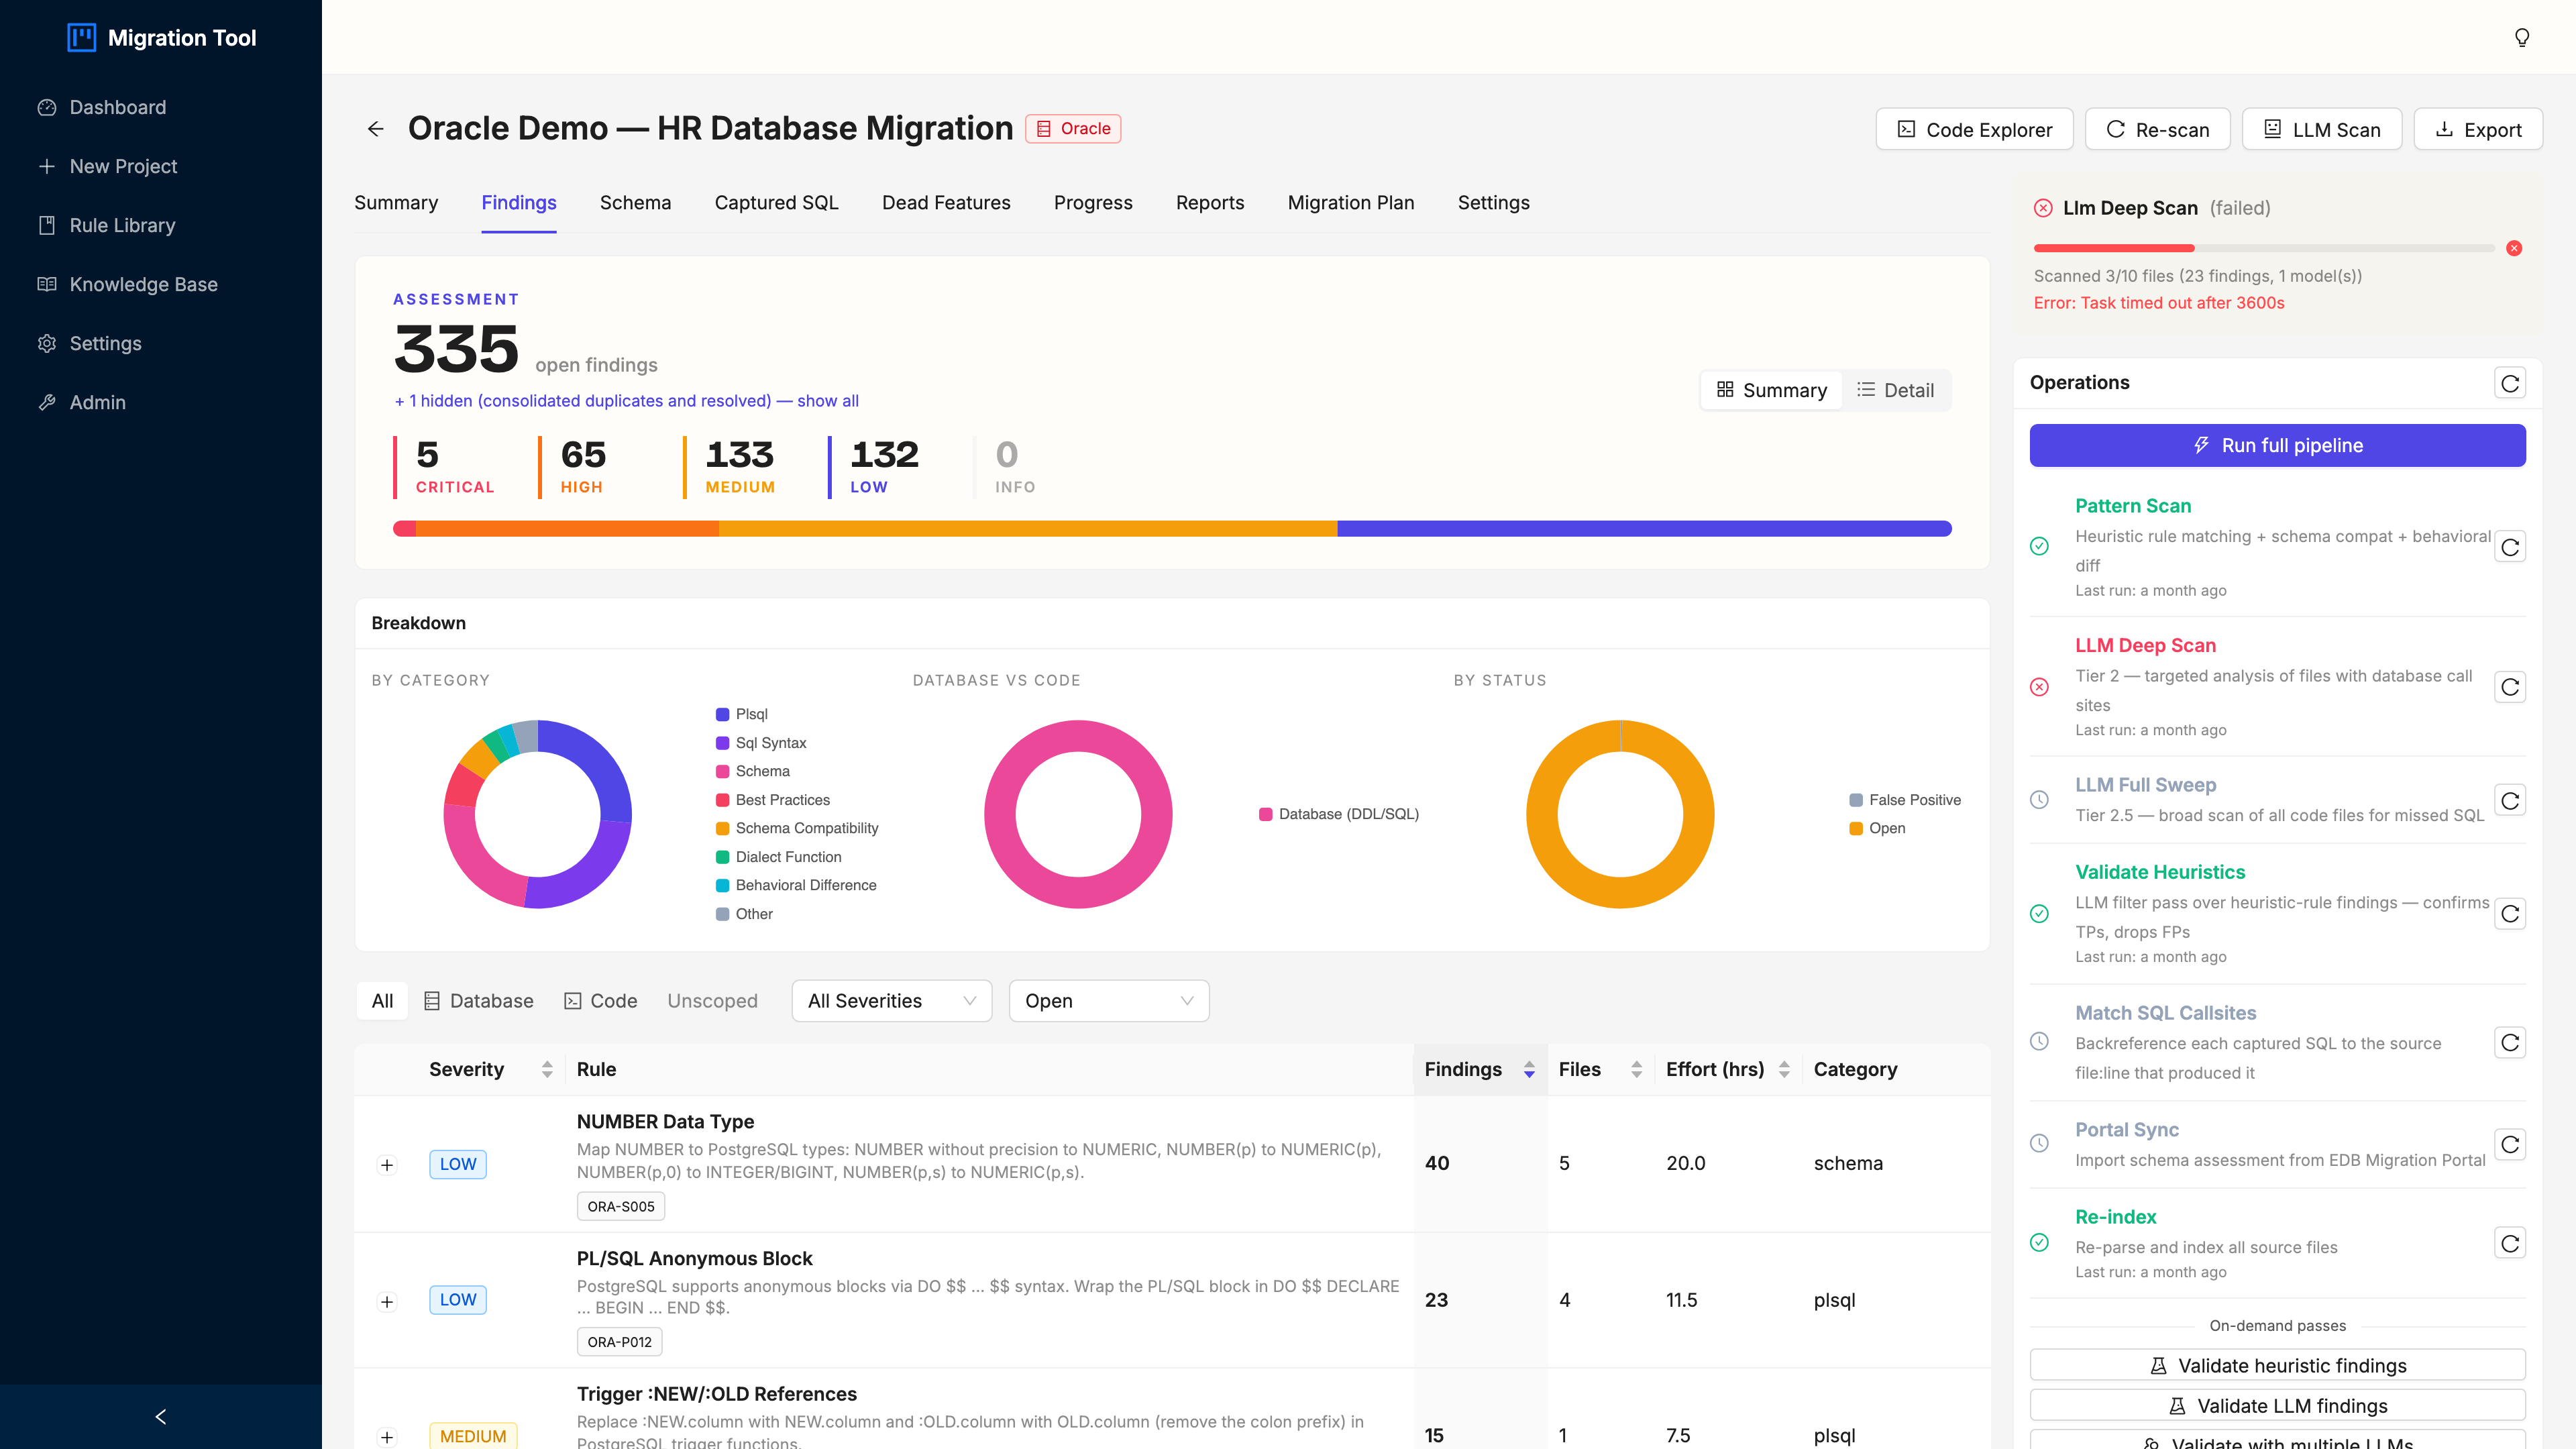This screenshot has width=2576, height=1449.
Task: Toggle Plsql legend in category chart
Action: coord(742,714)
